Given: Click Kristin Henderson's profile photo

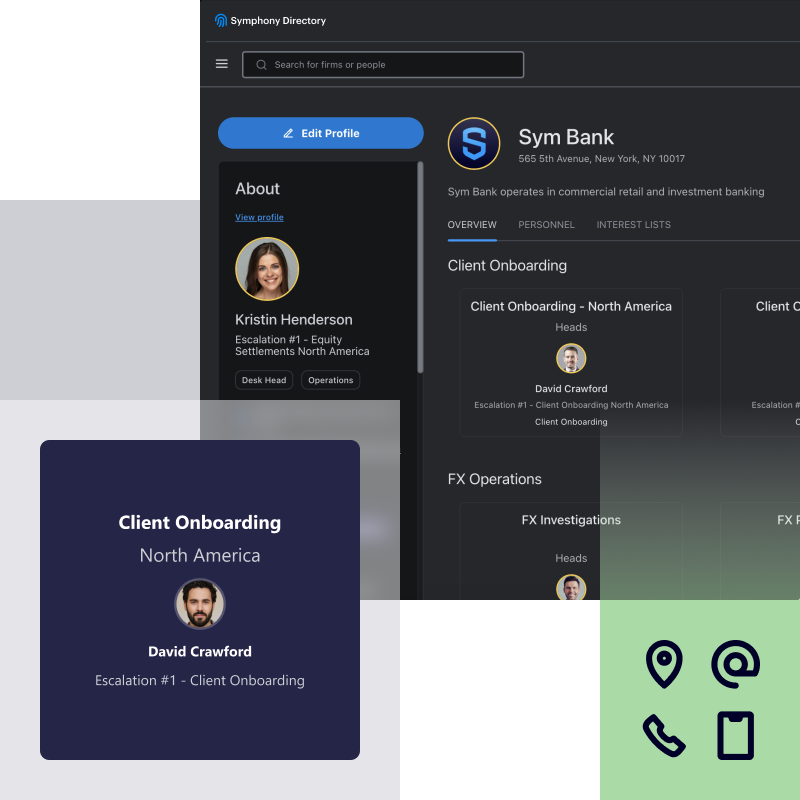Looking at the screenshot, I should point(267,269).
